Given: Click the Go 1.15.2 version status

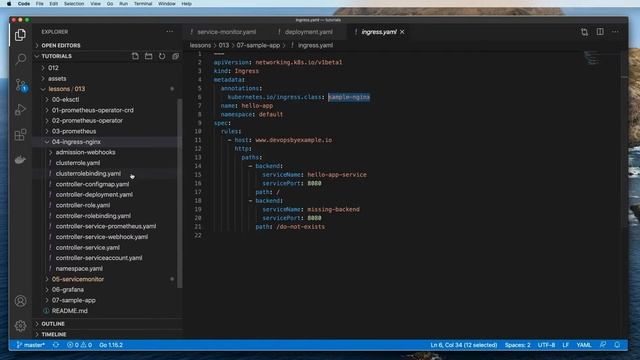Looking at the screenshot, I should 111,345.
